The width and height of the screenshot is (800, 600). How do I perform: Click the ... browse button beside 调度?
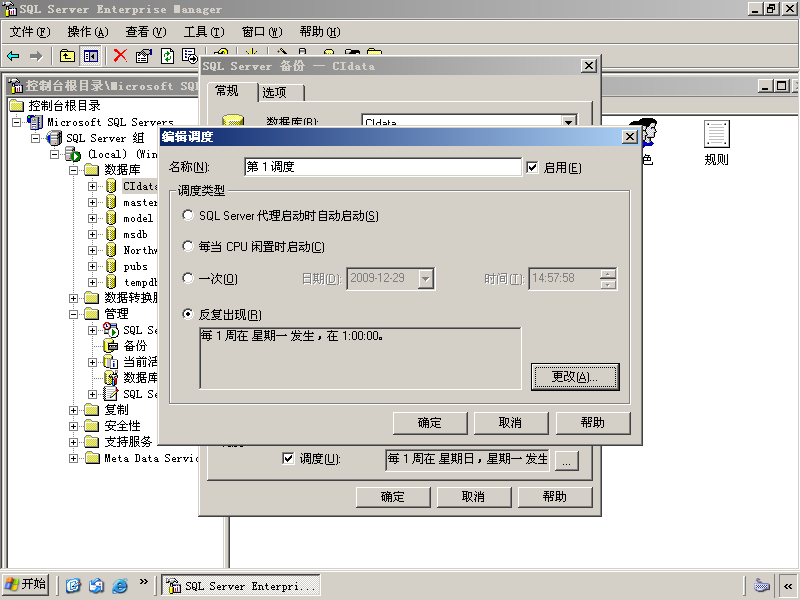click(x=567, y=461)
